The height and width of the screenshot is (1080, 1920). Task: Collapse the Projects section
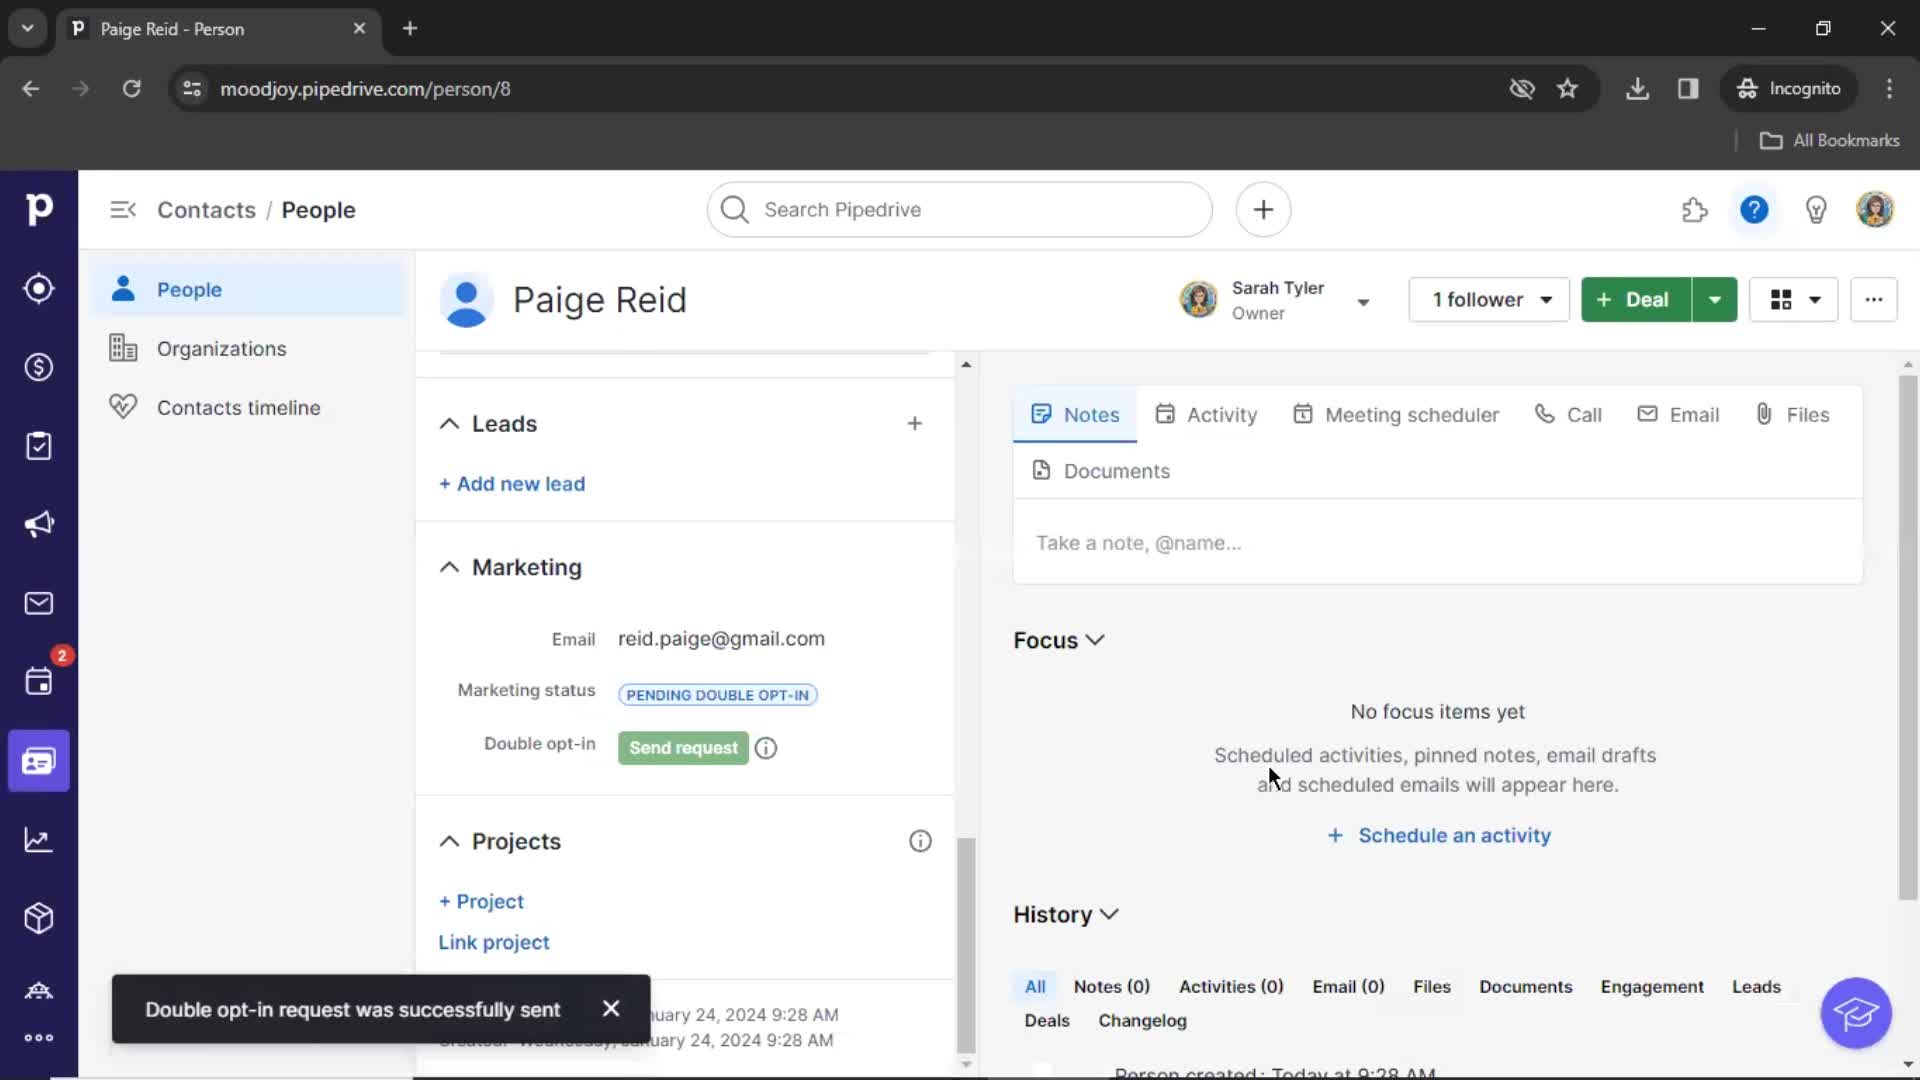[x=448, y=841]
